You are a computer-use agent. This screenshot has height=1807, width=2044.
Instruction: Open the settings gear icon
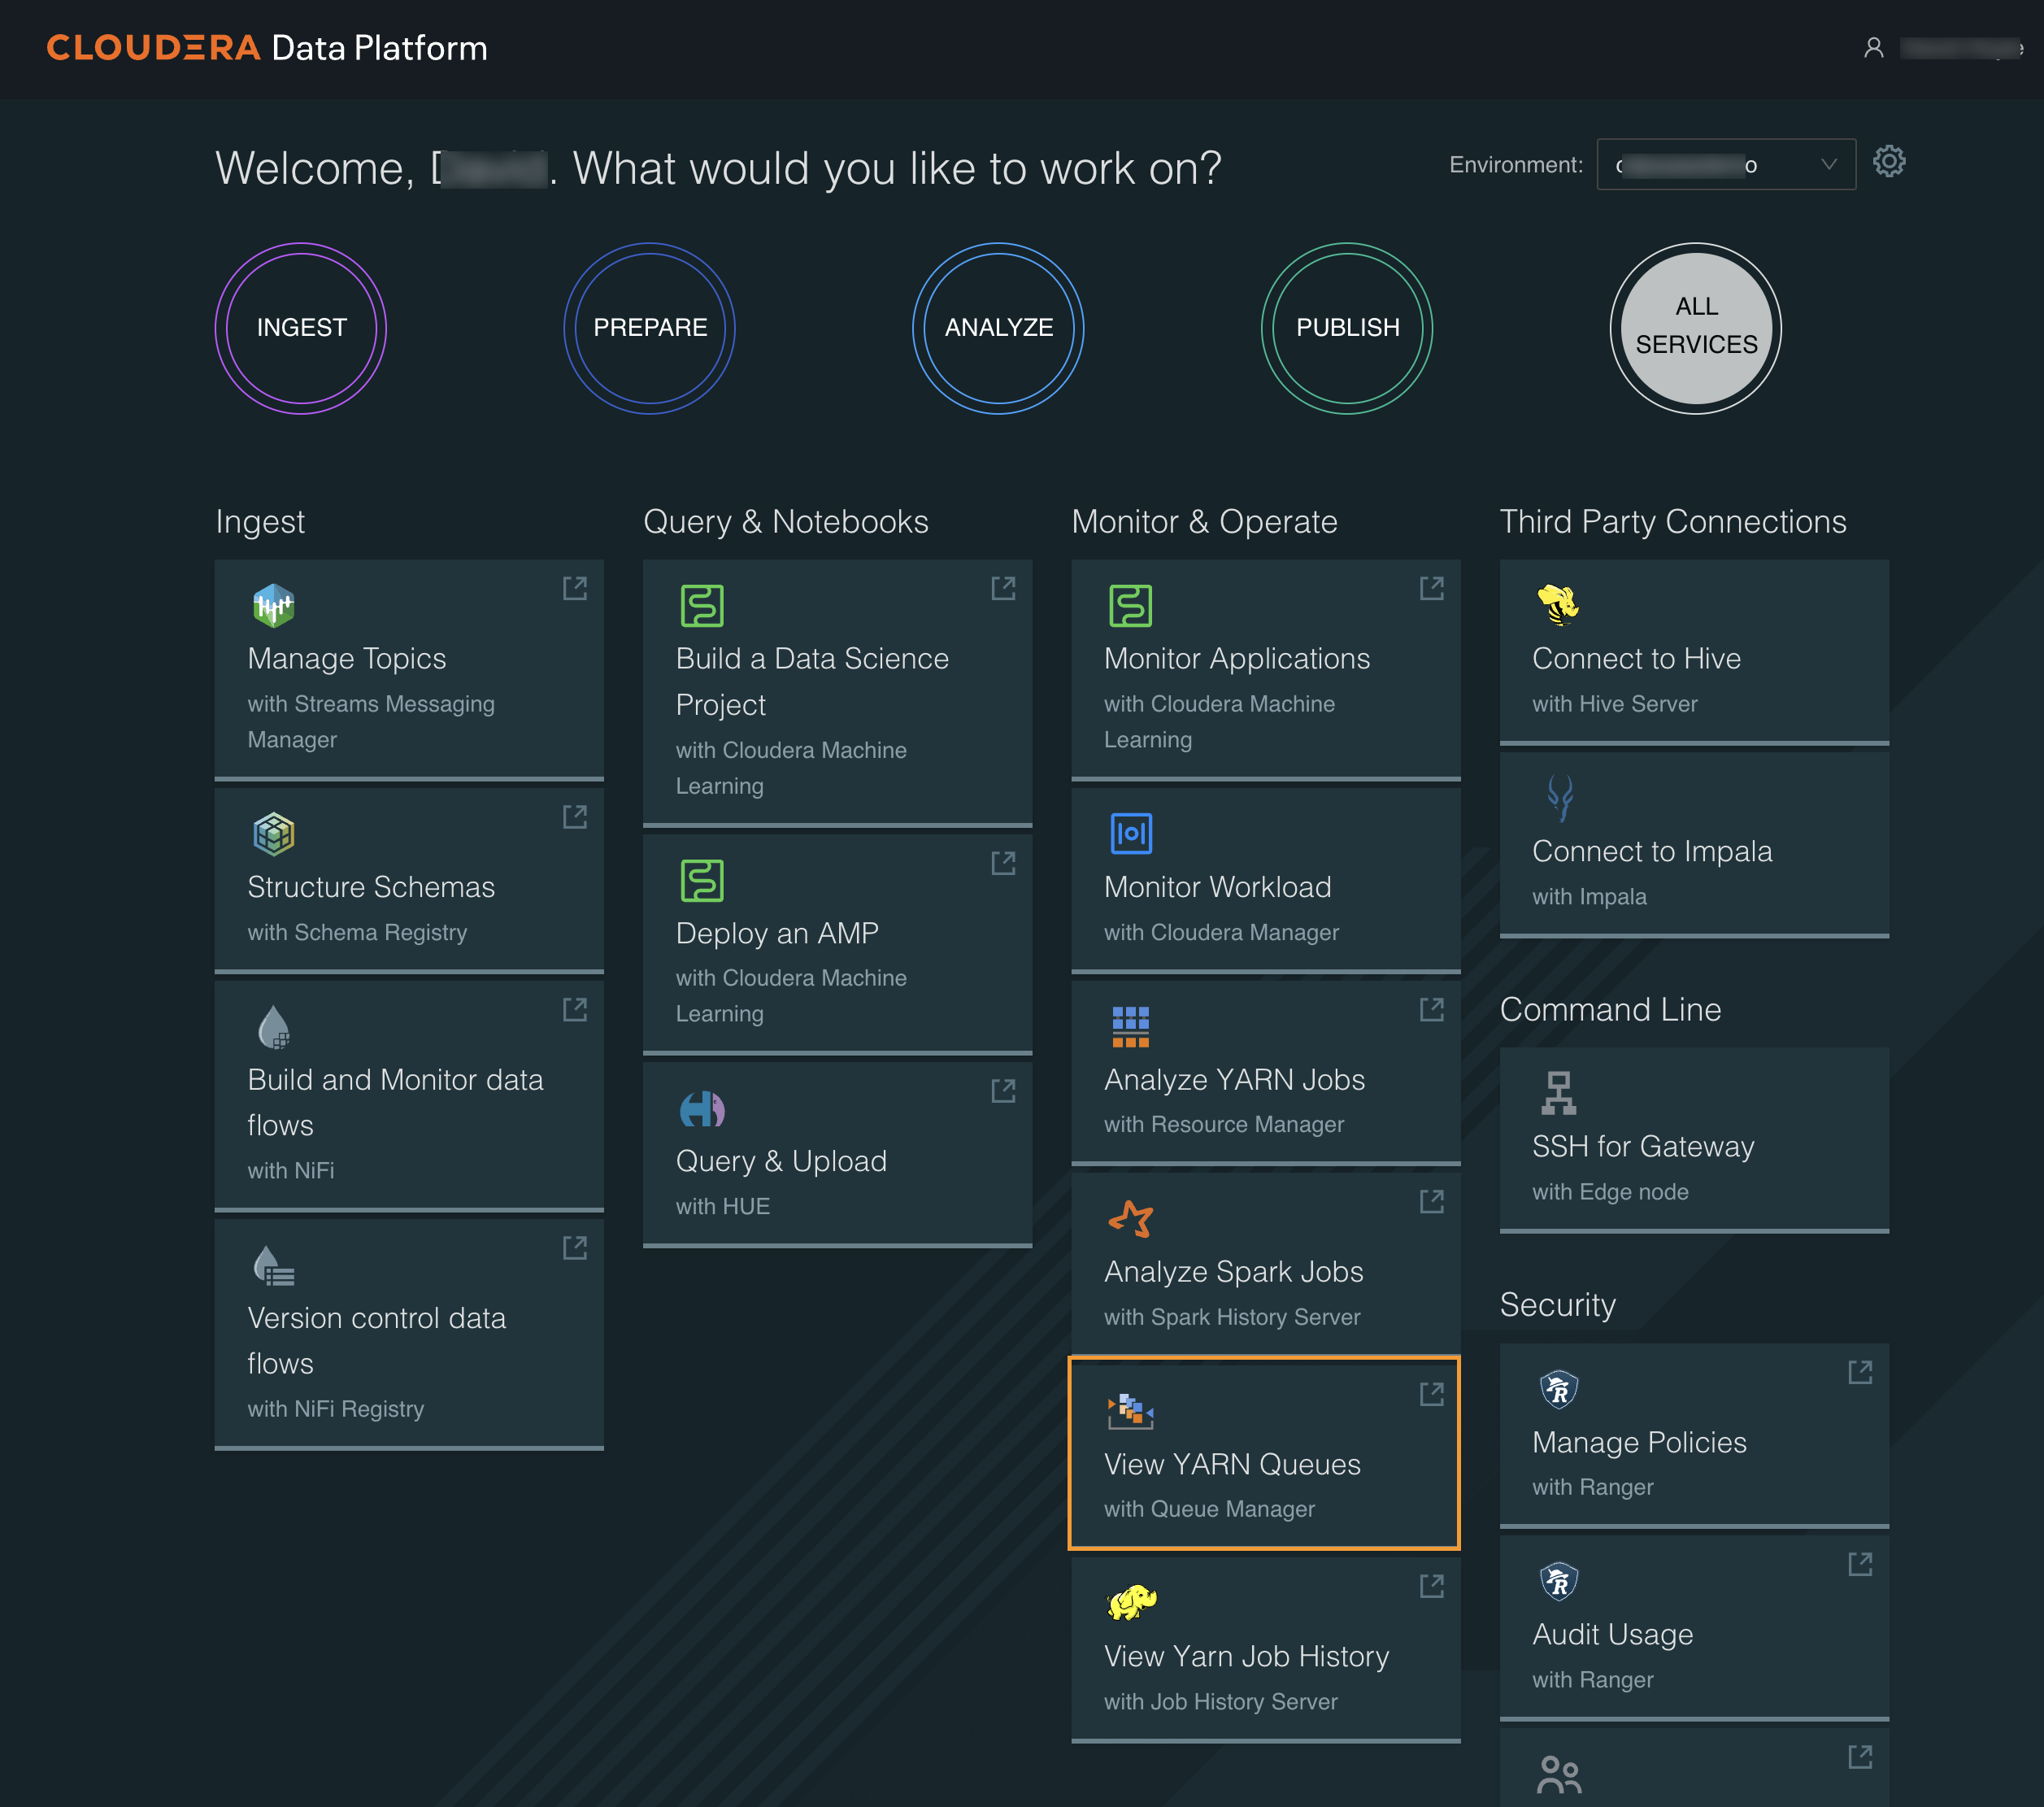tap(1888, 162)
